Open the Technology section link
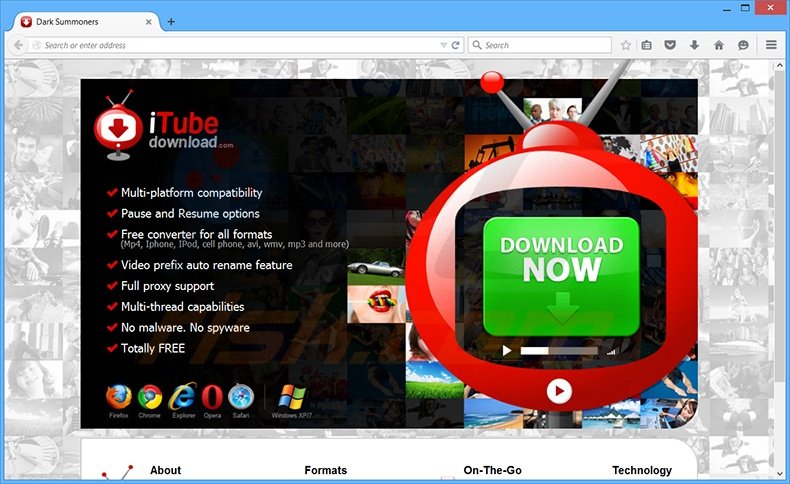 click(642, 470)
